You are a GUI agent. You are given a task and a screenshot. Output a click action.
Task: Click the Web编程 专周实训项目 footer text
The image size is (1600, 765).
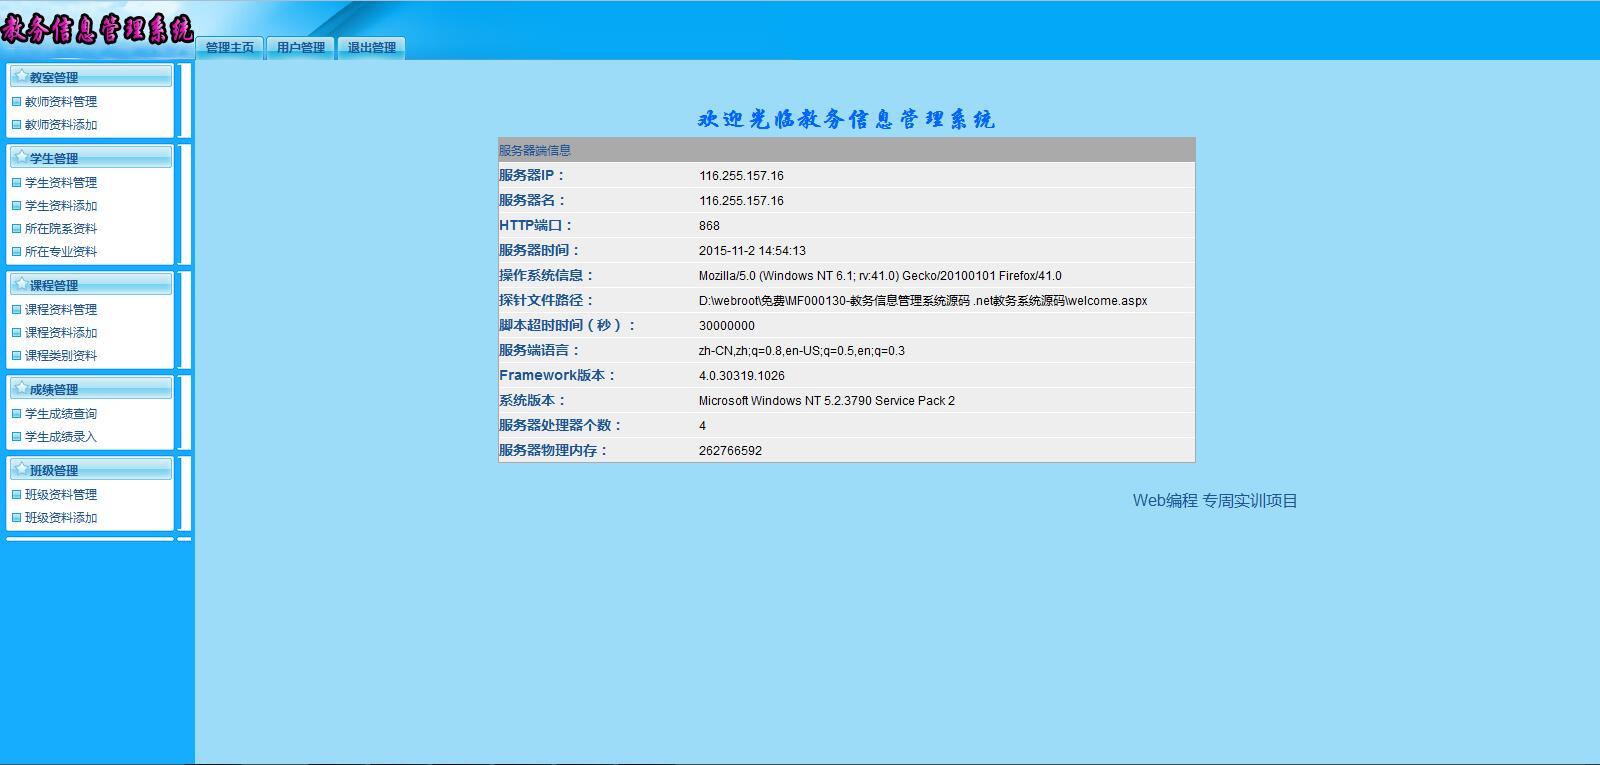(x=1215, y=501)
